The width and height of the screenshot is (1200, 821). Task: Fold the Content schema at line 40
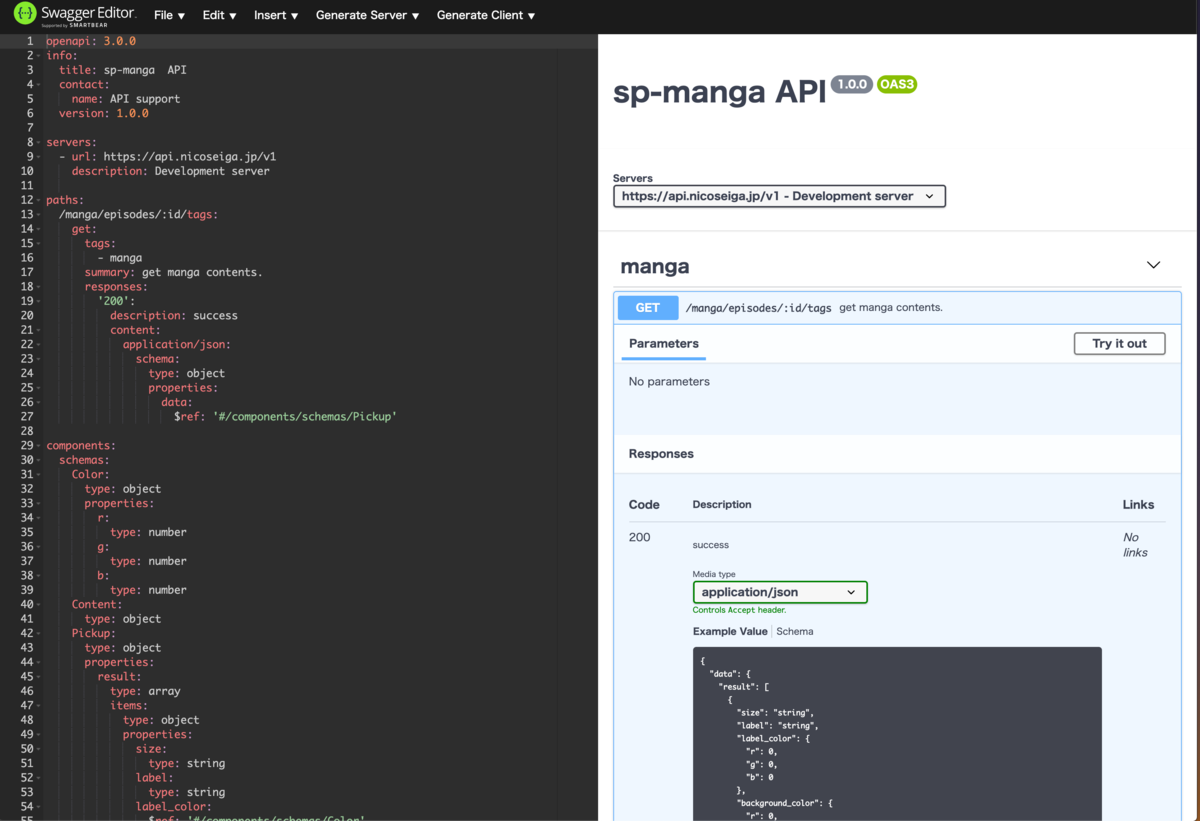pyautogui.click(x=39, y=604)
